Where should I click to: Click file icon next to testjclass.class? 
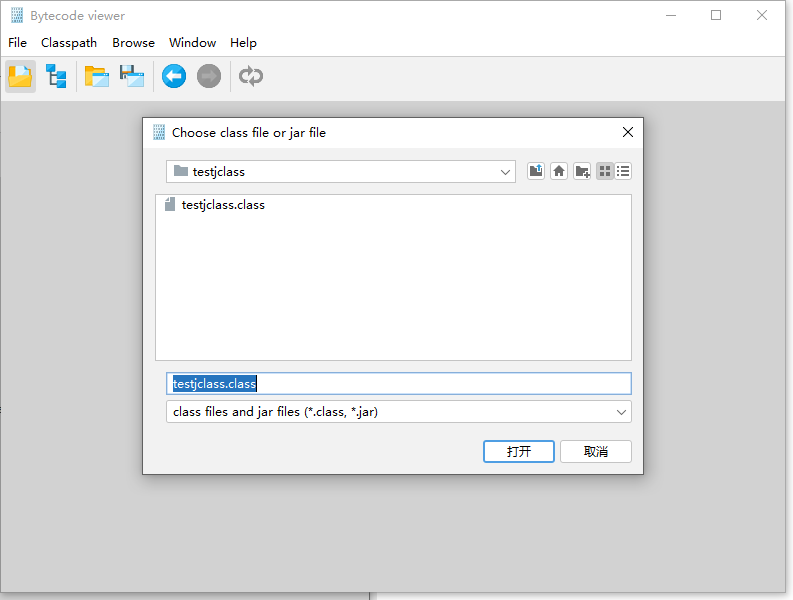[x=170, y=204]
